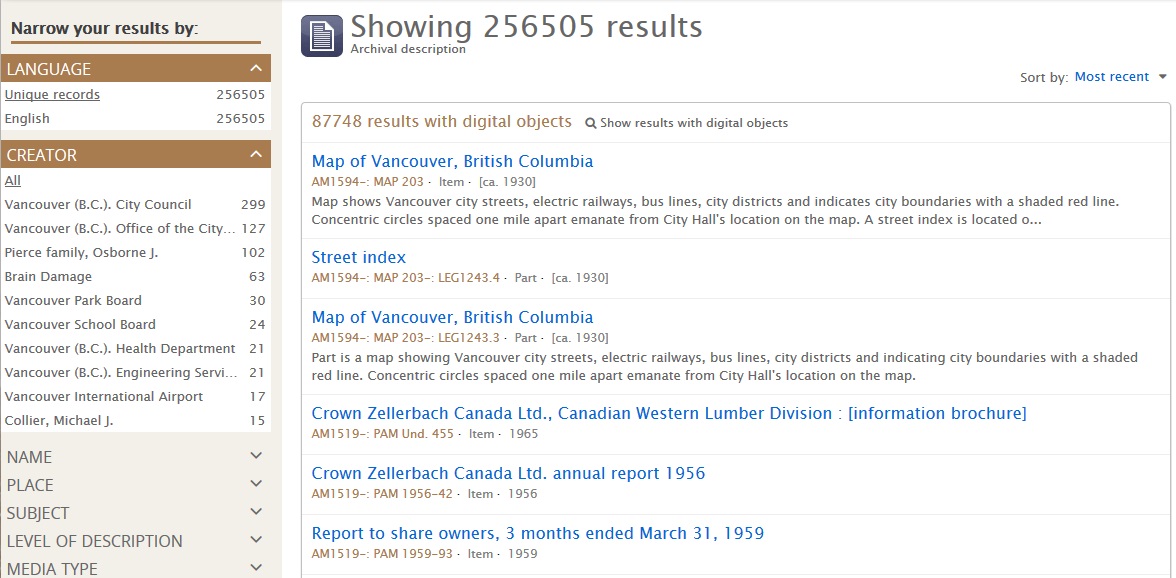Filter creator Vancouver (B.C.). City Council
The height and width of the screenshot is (578, 1176).
coord(98,205)
